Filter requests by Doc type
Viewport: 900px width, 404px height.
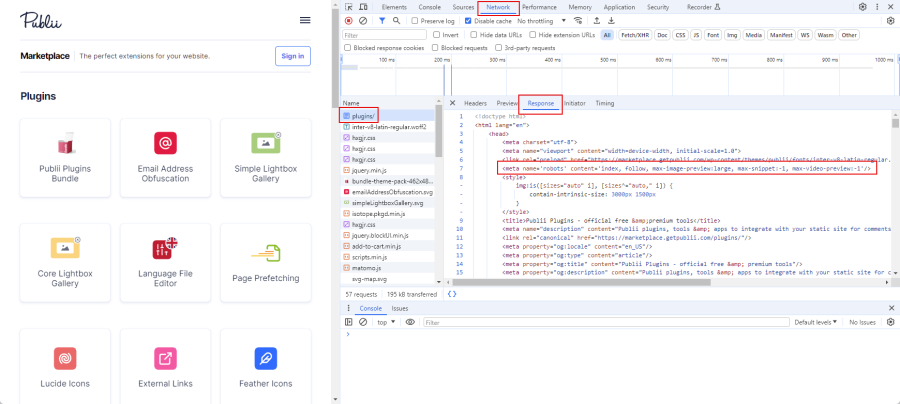click(662, 35)
